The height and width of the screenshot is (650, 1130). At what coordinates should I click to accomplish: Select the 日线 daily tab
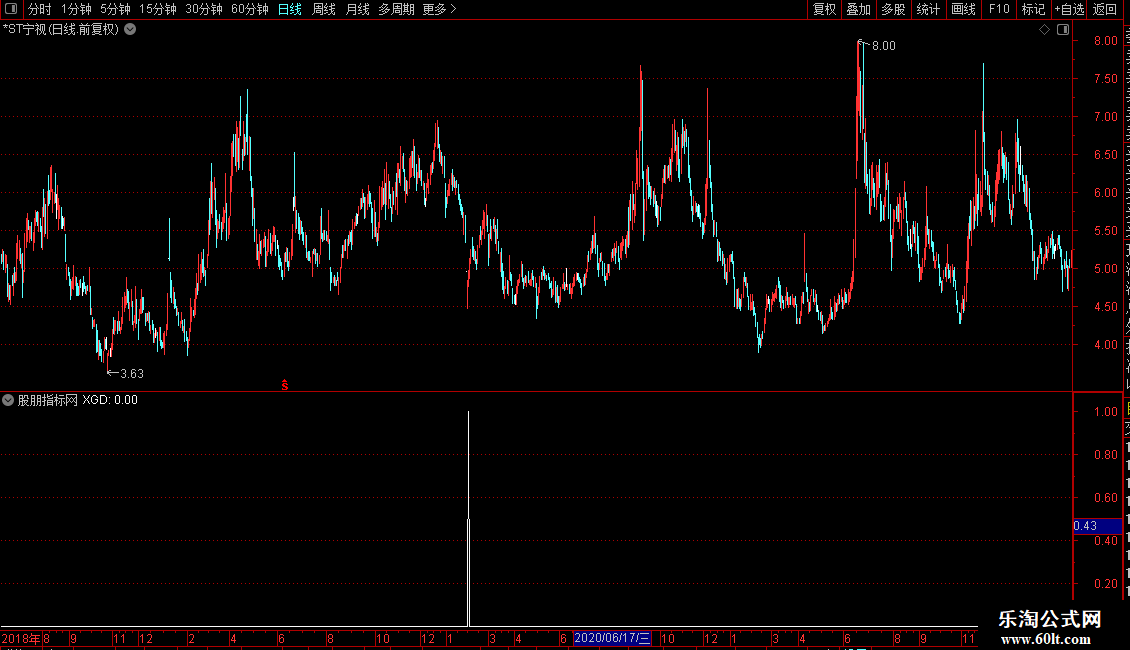[x=290, y=9]
